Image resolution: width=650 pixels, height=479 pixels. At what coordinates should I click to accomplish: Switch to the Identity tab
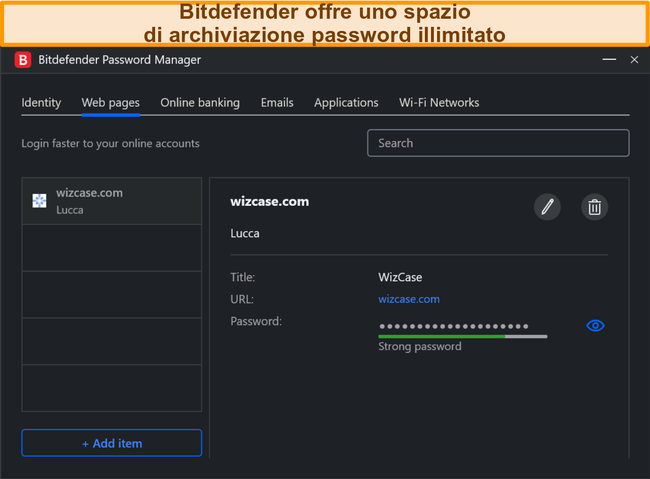(41, 102)
